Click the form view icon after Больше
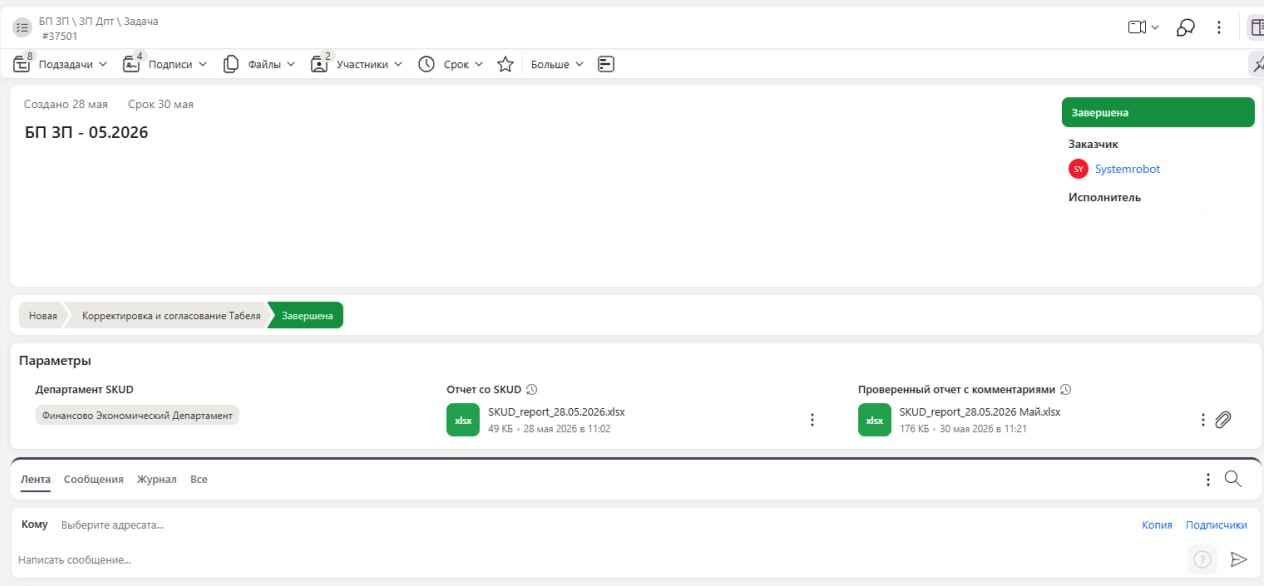 click(x=605, y=64)
